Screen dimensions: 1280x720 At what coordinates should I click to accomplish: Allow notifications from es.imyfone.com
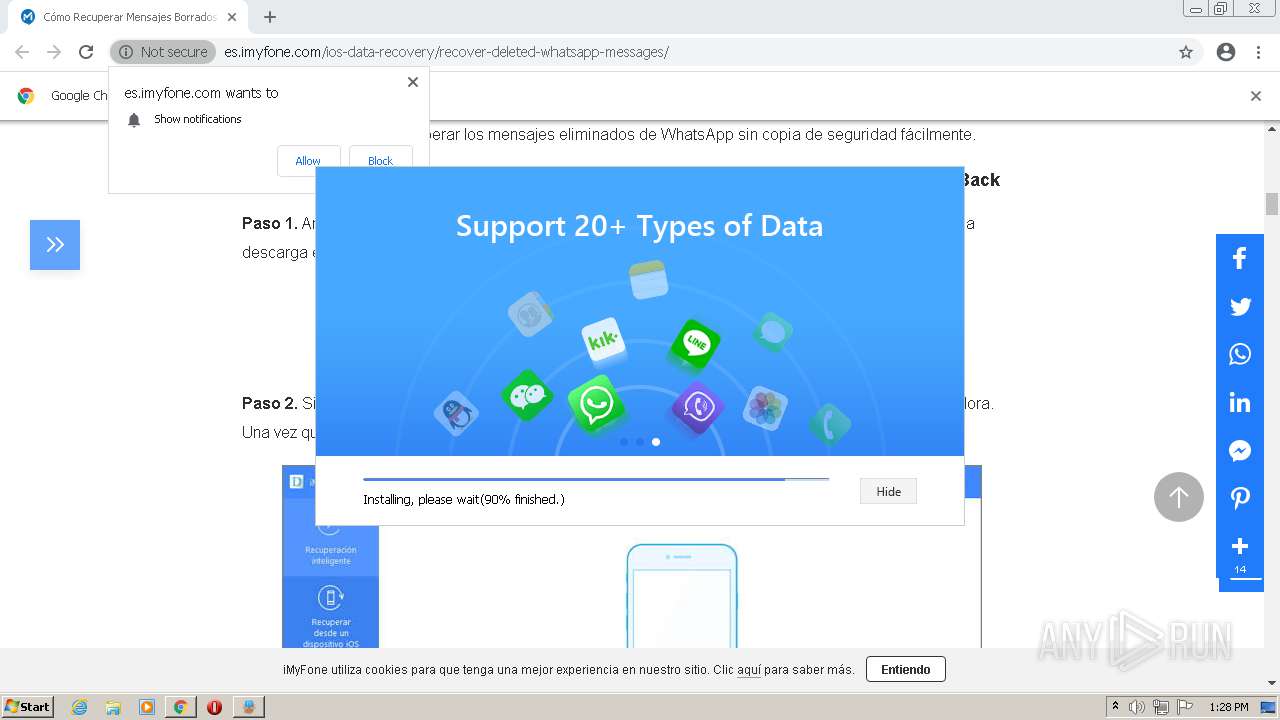tap(308, 161)
